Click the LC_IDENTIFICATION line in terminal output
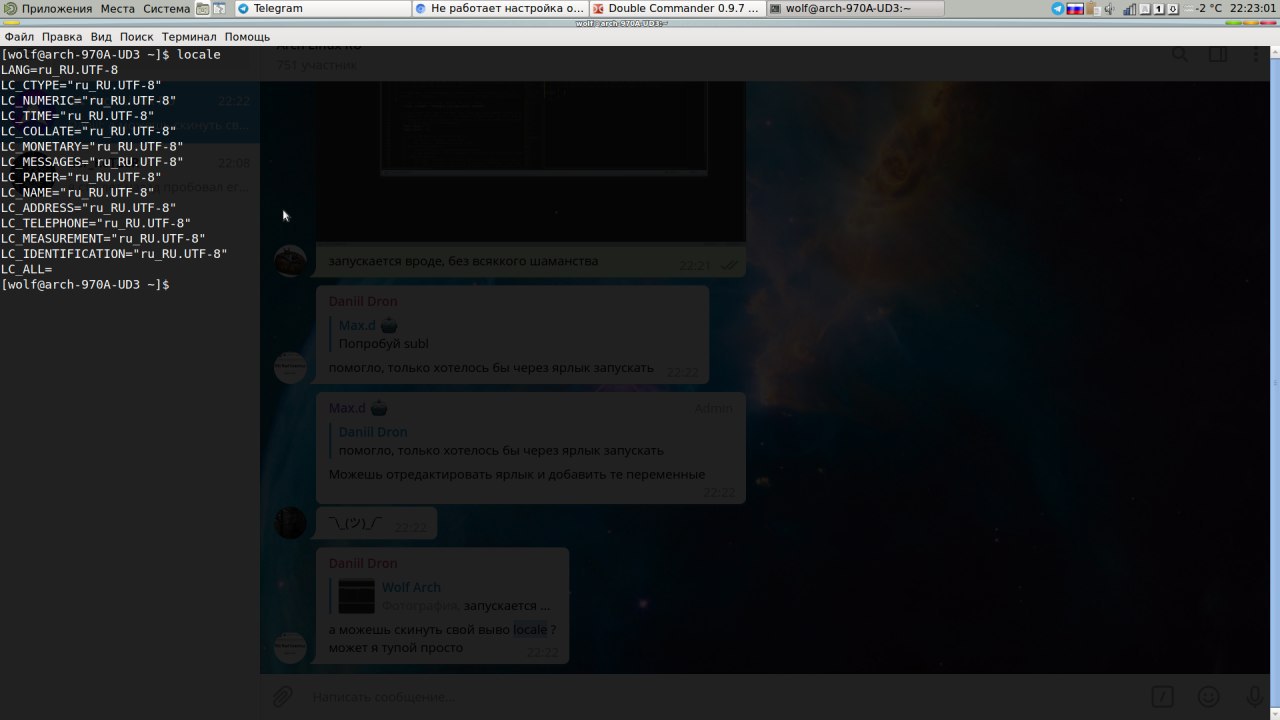Screen dimensions: 1280x720 115,254
